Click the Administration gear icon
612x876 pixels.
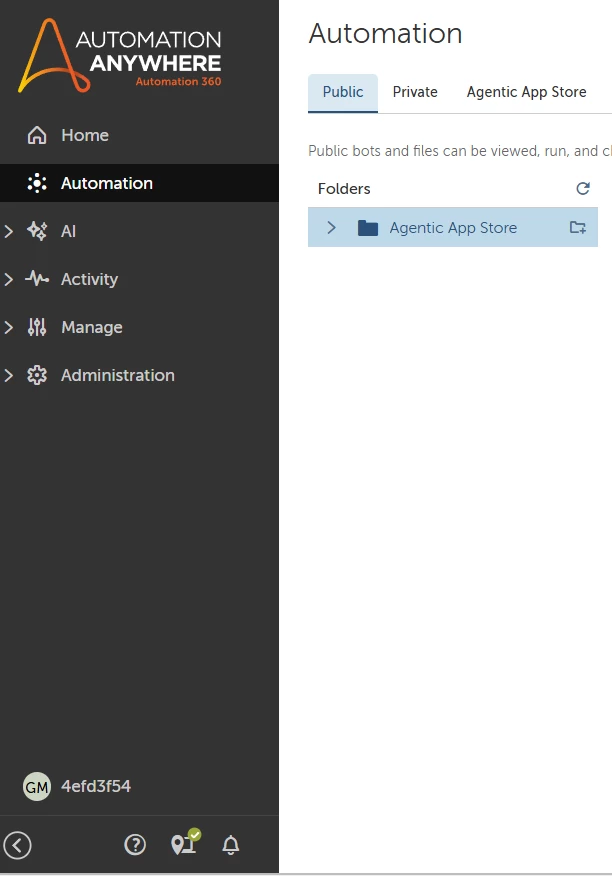37,375
